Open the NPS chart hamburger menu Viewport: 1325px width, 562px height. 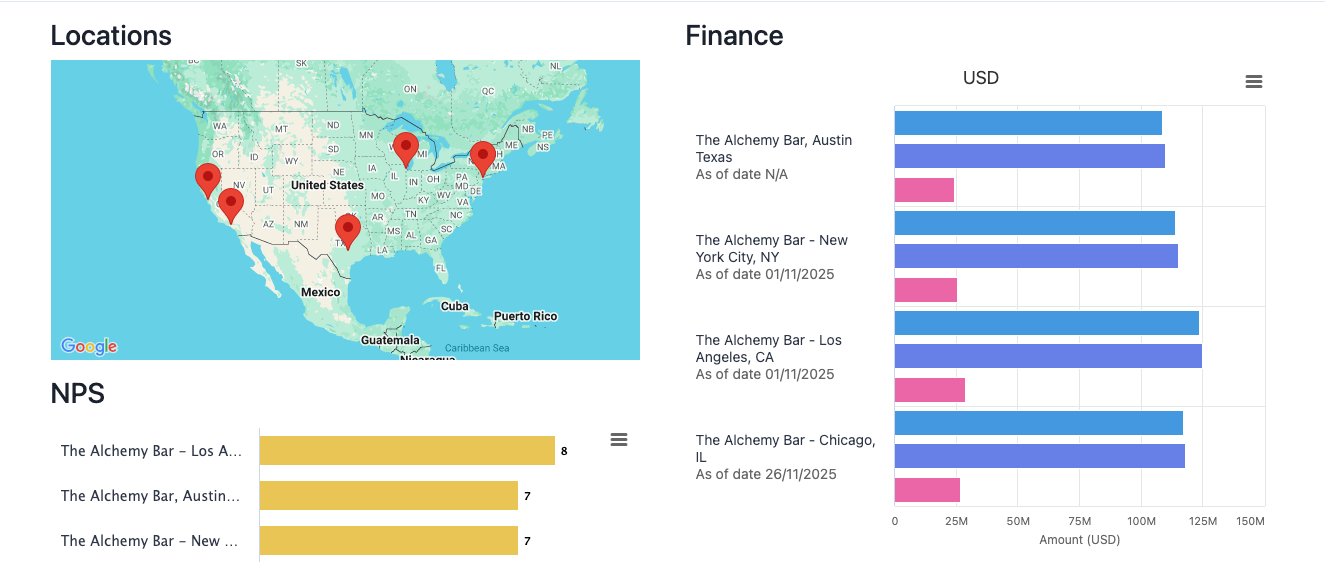click(619, 439)
